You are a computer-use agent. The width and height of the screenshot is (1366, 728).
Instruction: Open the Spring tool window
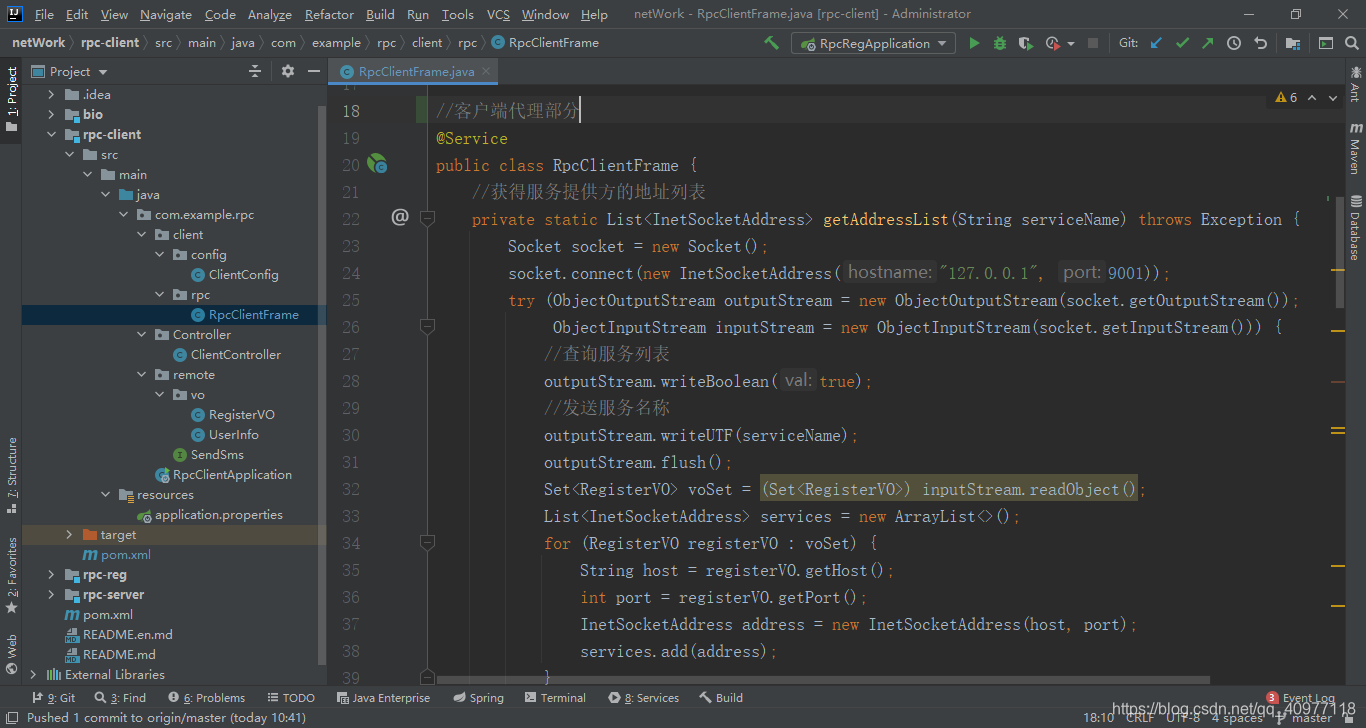click(x=478, y=698)
